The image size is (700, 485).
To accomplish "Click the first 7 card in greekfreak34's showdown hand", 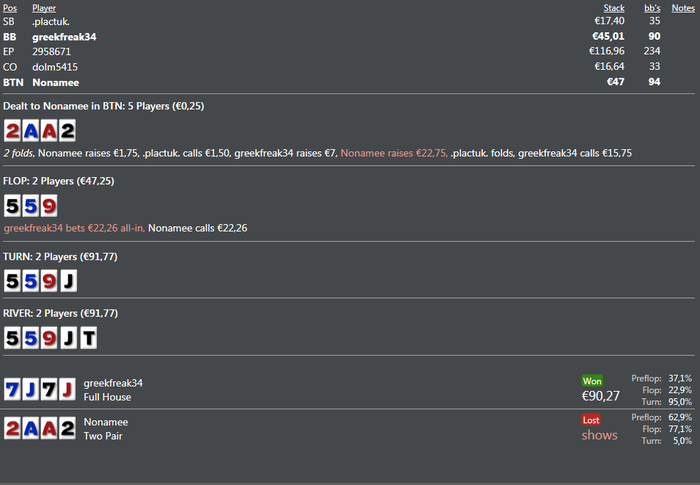I will tap(12, 388).
